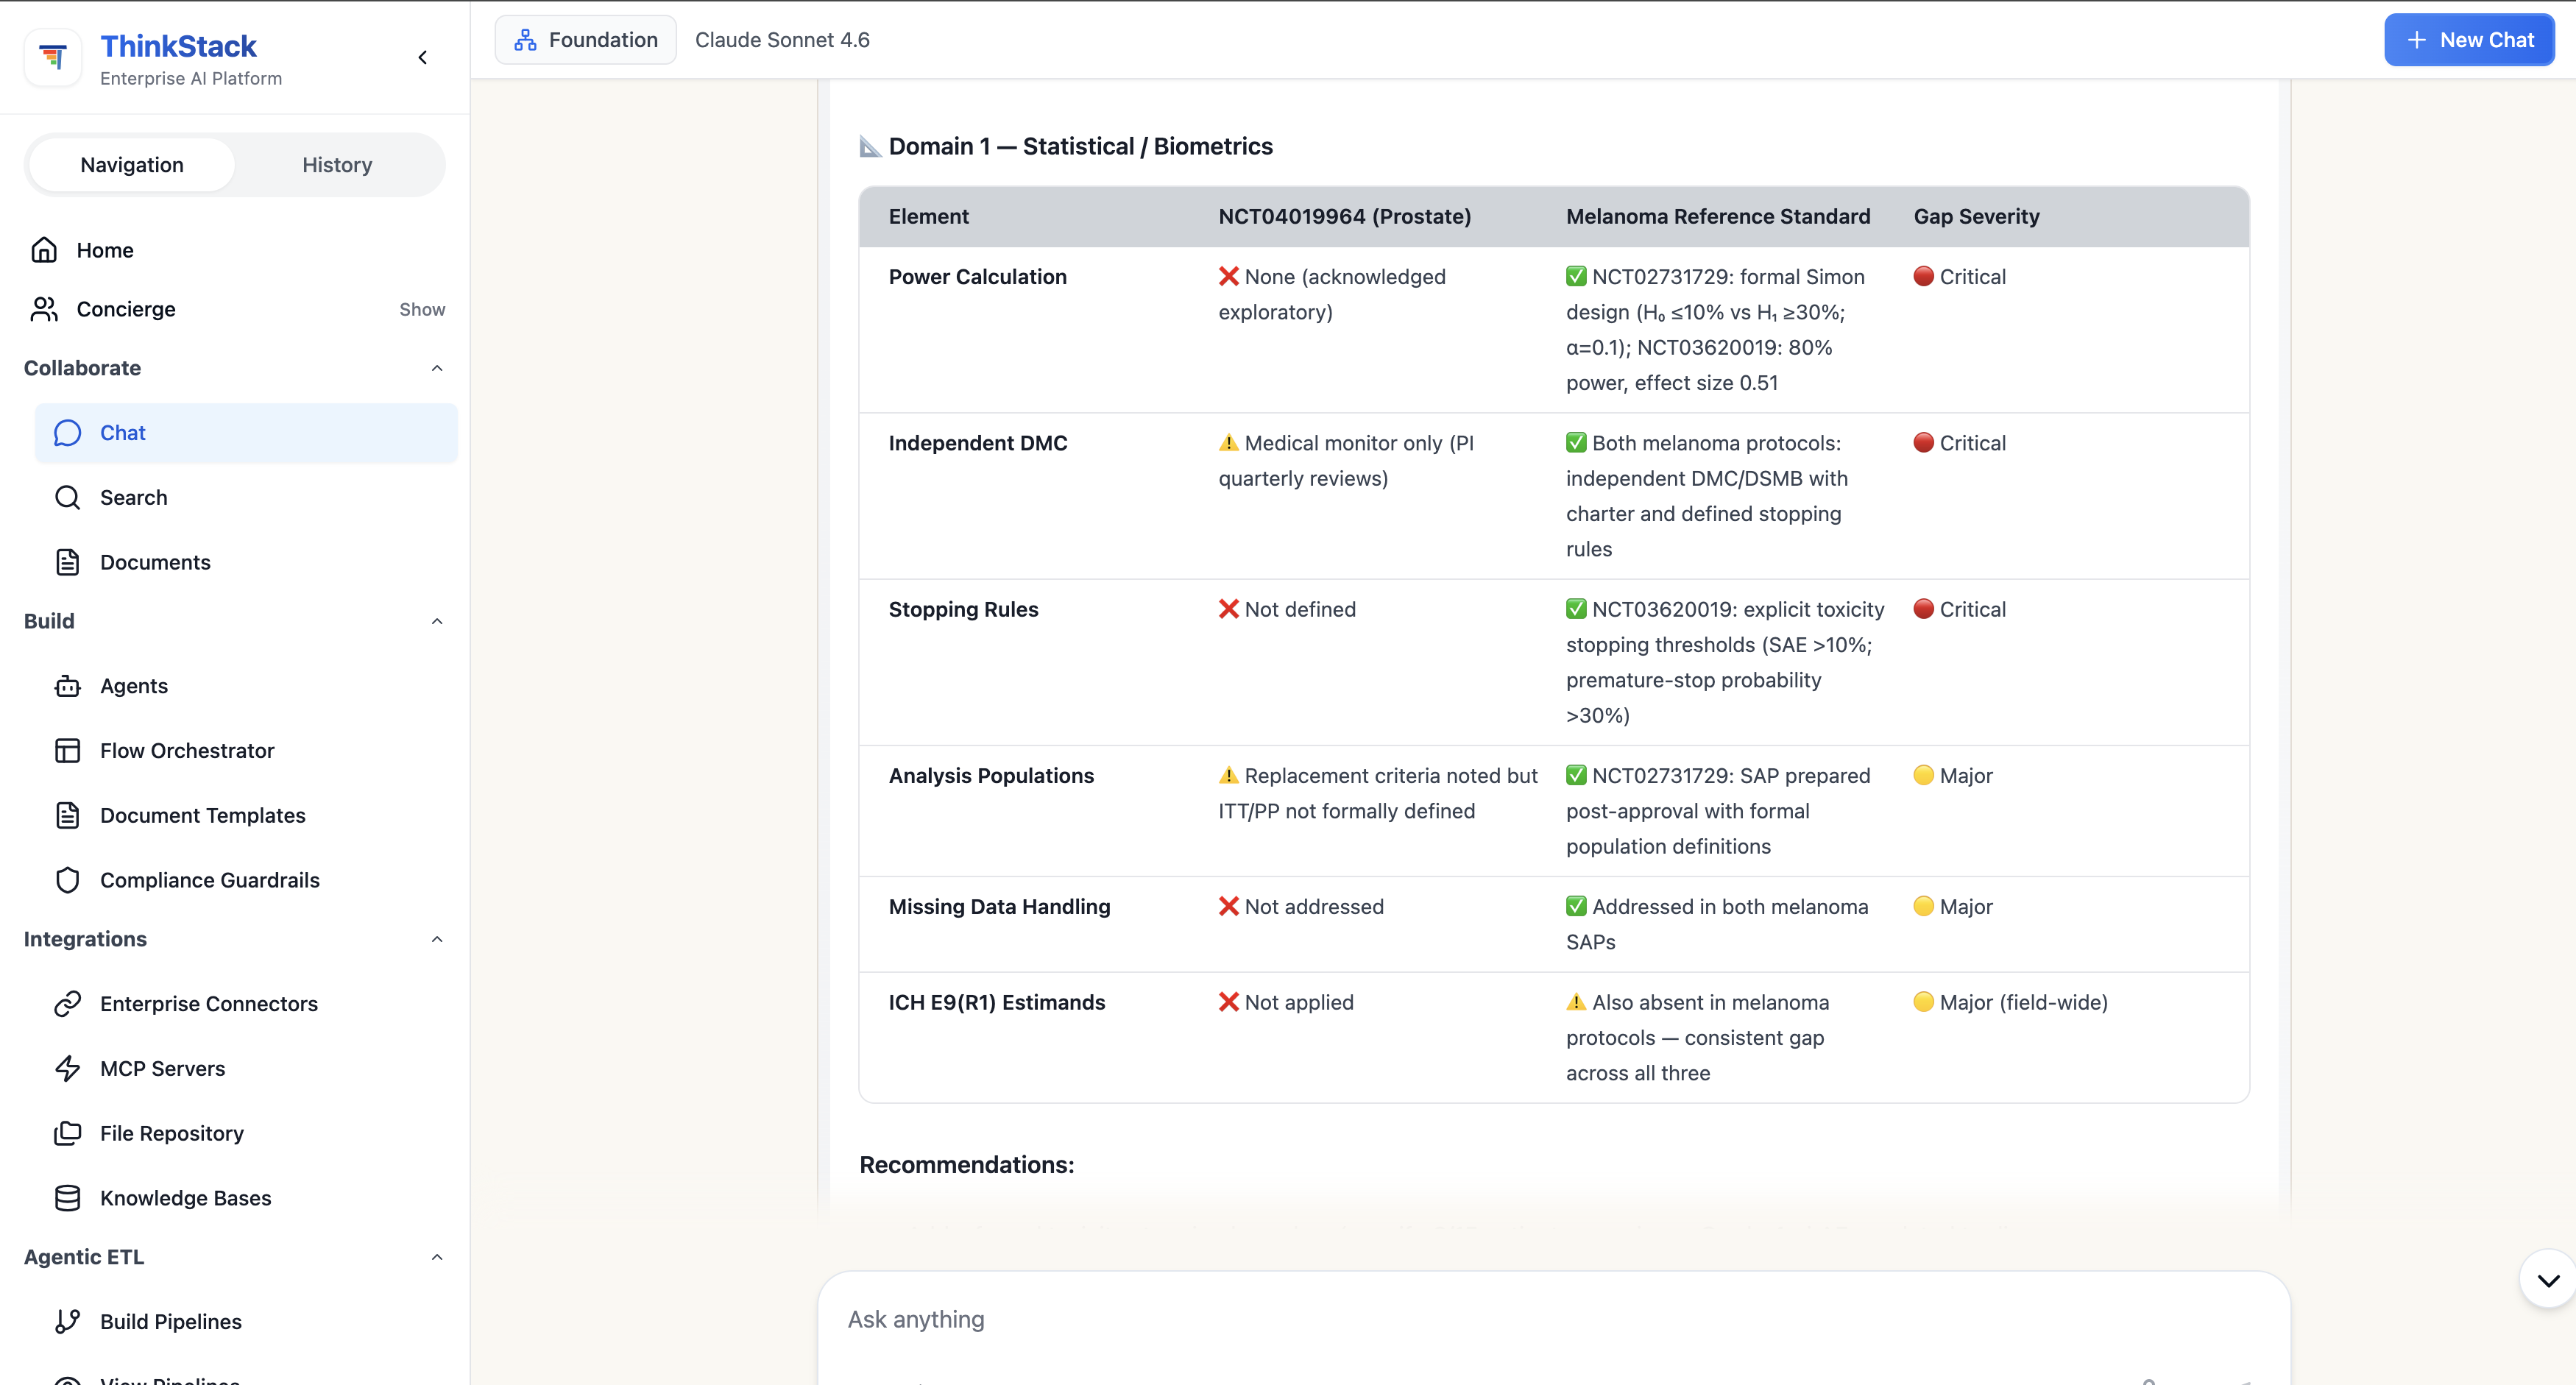The image size is (2576, 1385).
Task: Click the Build Pipelines branch icon
Action: [x=67, y=1321]
